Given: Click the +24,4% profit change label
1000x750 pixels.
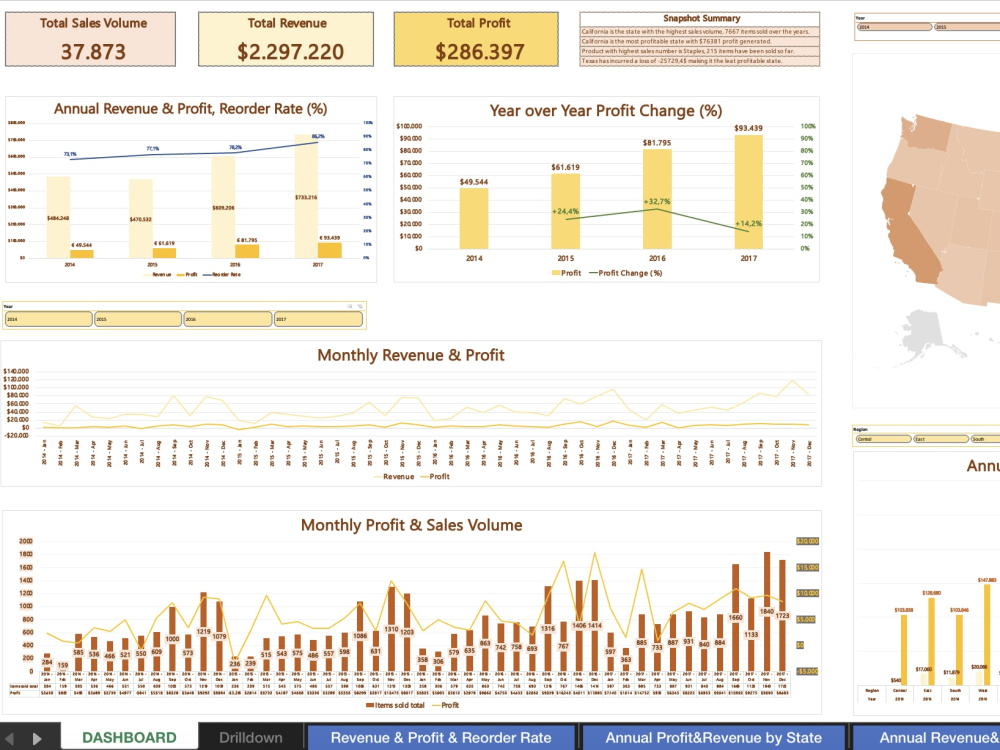Looking at the screenshot, I should pyautogui.click(x=566, y=211).
